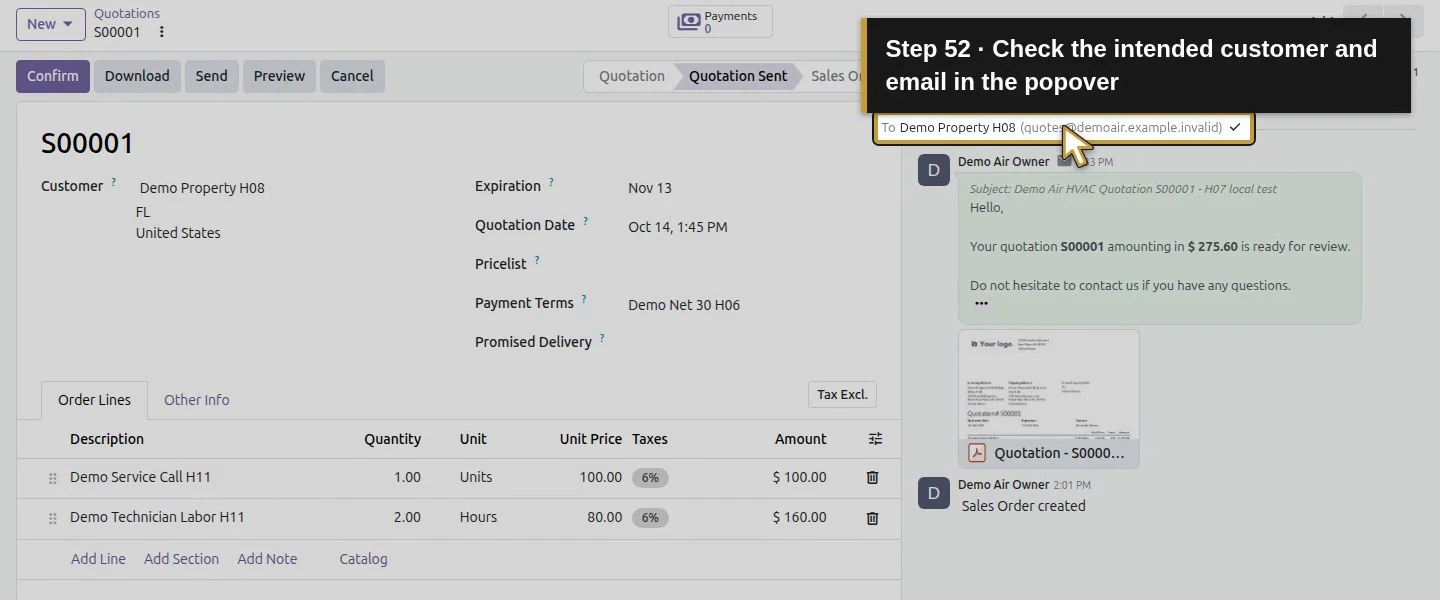This screenshot has width=1440, height=600.
Task: Click the 6% tax tag on Demo Service Call
Action: coord(650,478)
